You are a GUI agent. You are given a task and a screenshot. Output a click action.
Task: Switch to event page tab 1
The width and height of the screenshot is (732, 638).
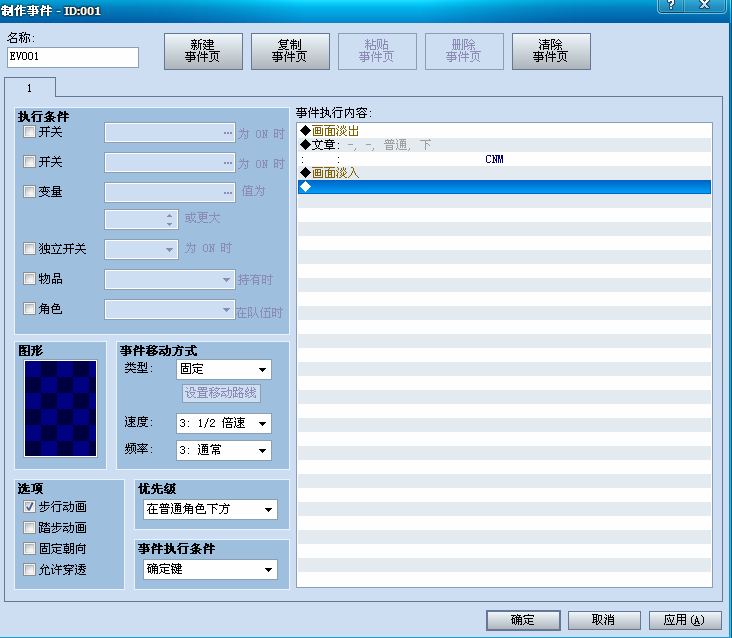(x=30, y=88)
